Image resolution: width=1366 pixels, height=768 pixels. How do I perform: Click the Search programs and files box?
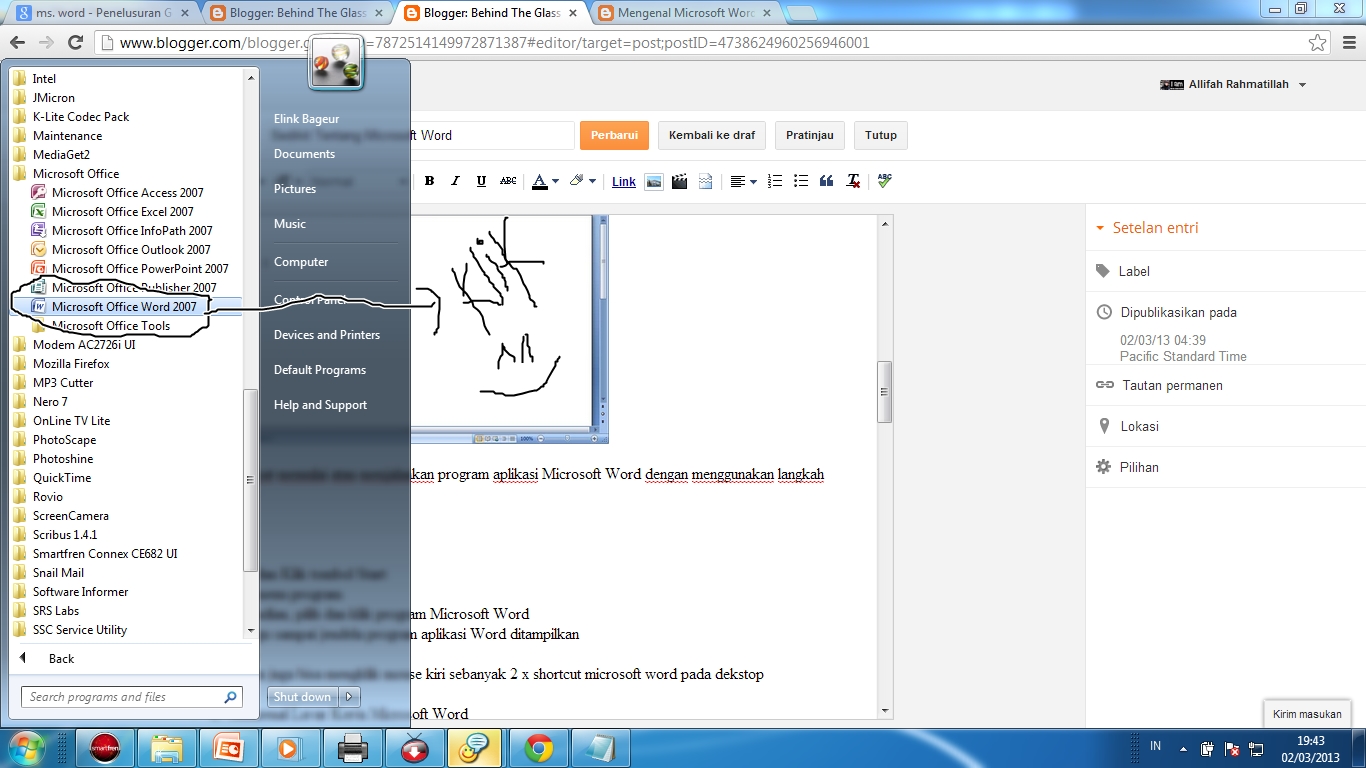point(132,697)
